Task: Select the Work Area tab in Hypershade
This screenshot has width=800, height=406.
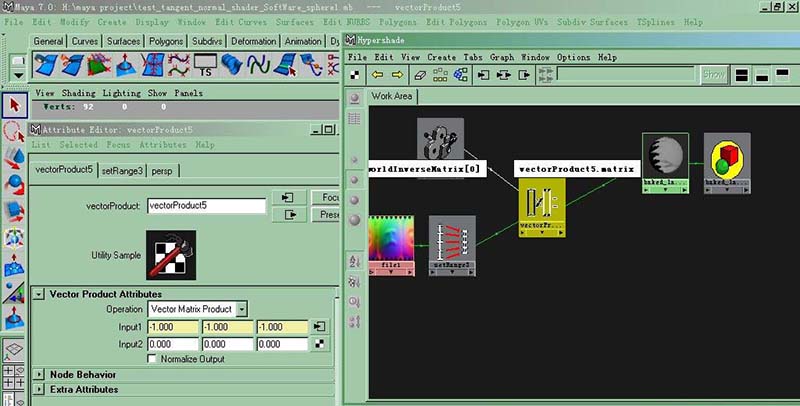Action: pyautogui.click(x=391, y=96)
